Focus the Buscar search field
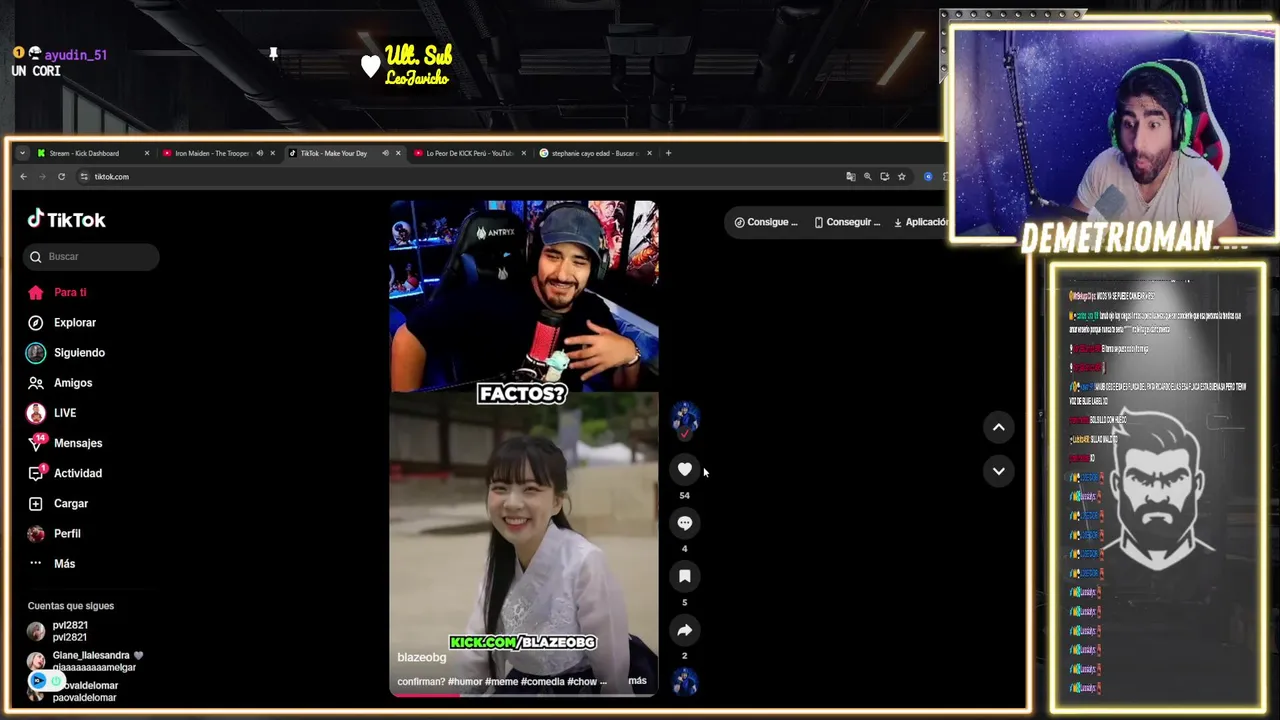1280x720 pixels. point(91,256)
